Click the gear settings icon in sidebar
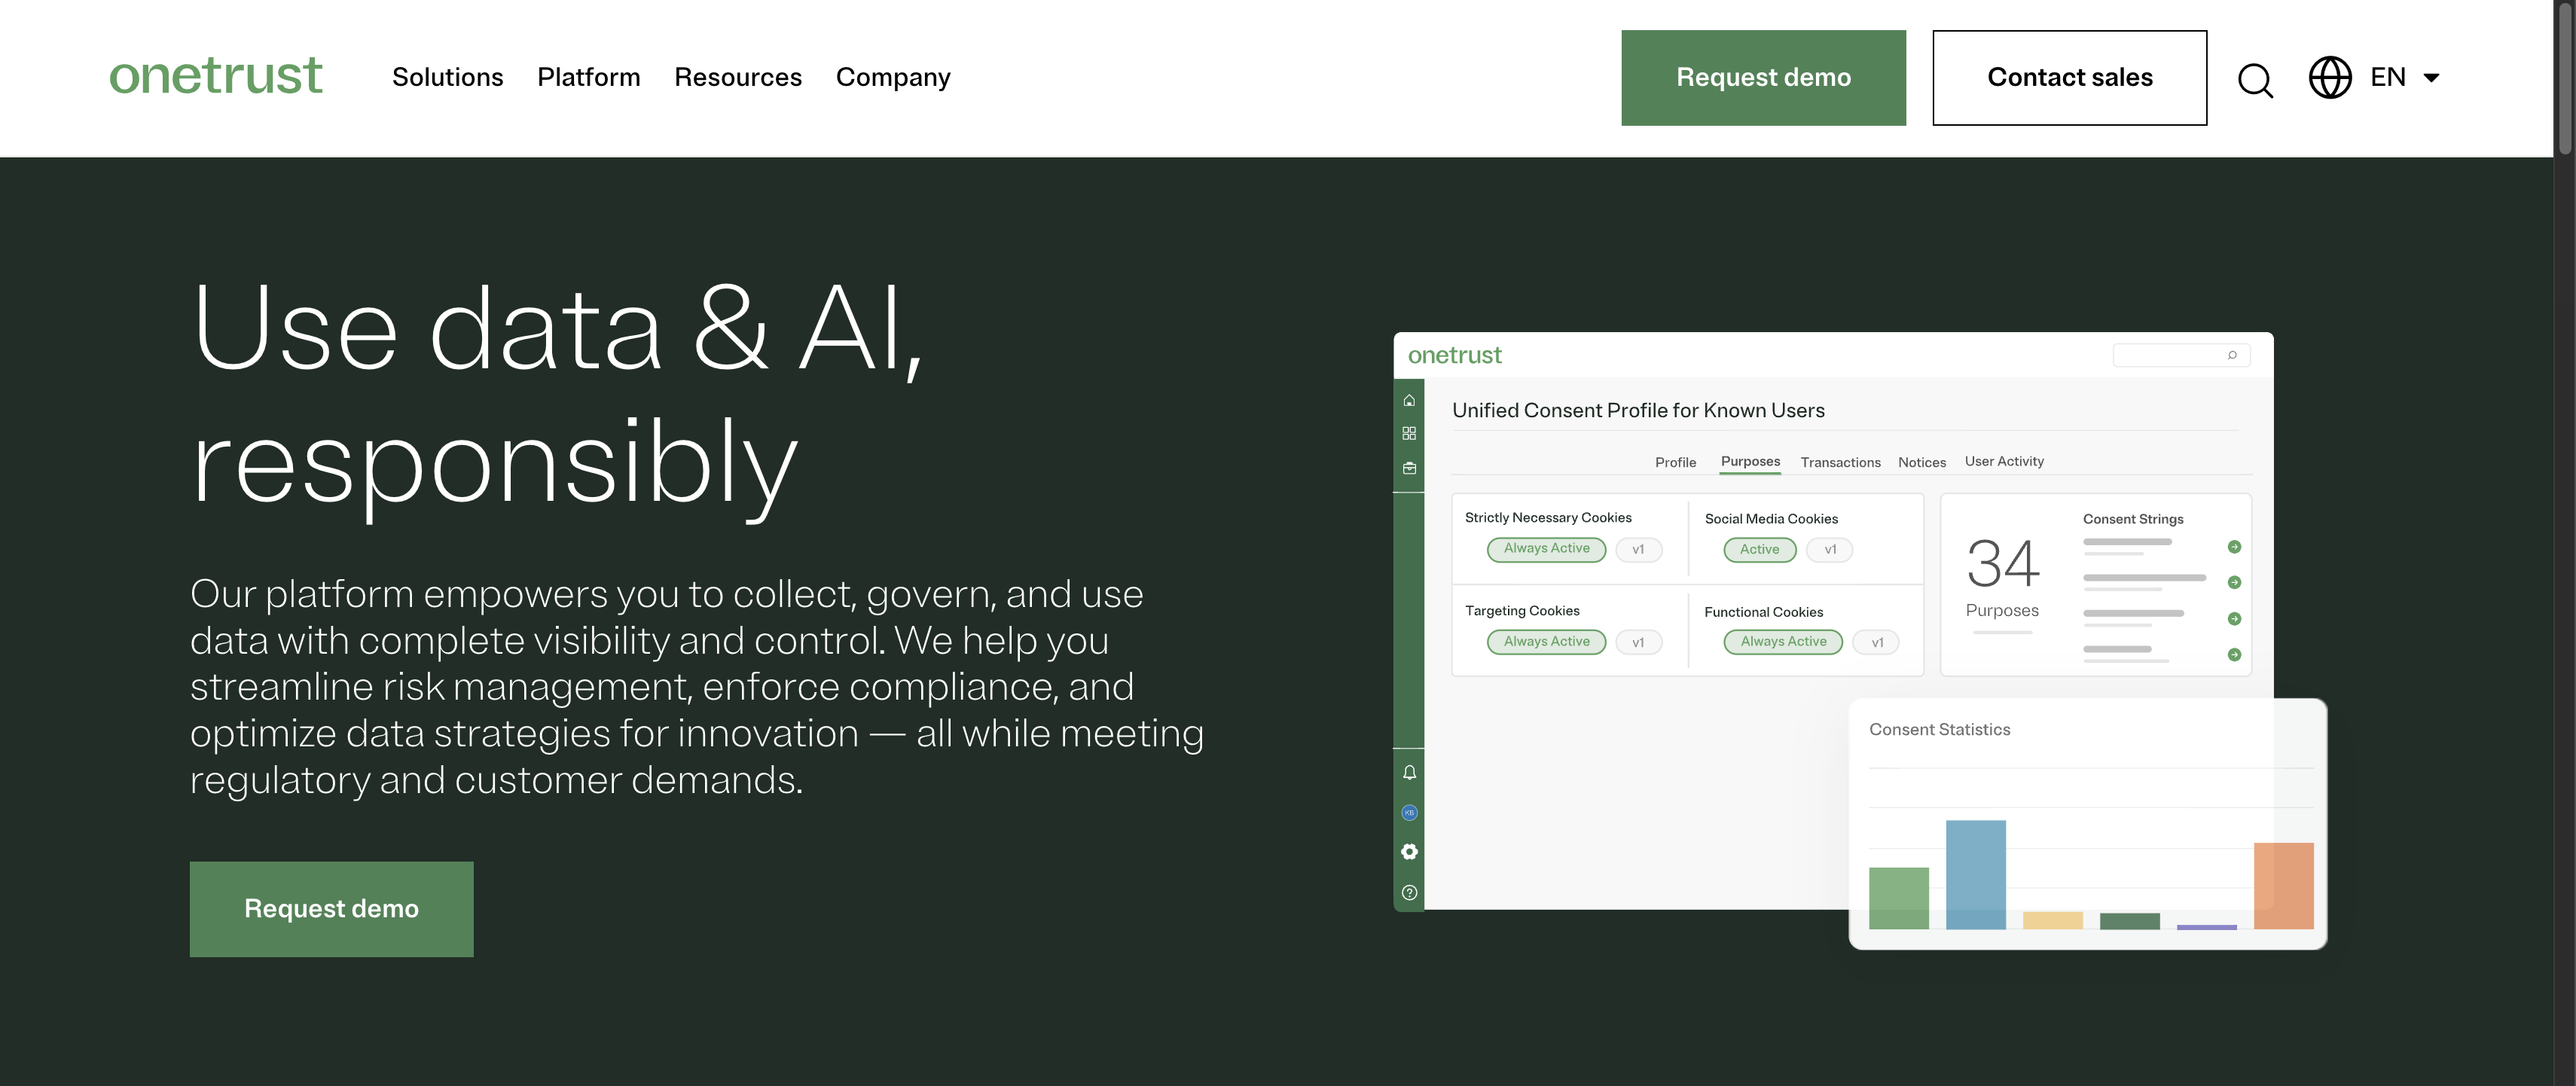 click(1409, 852)
